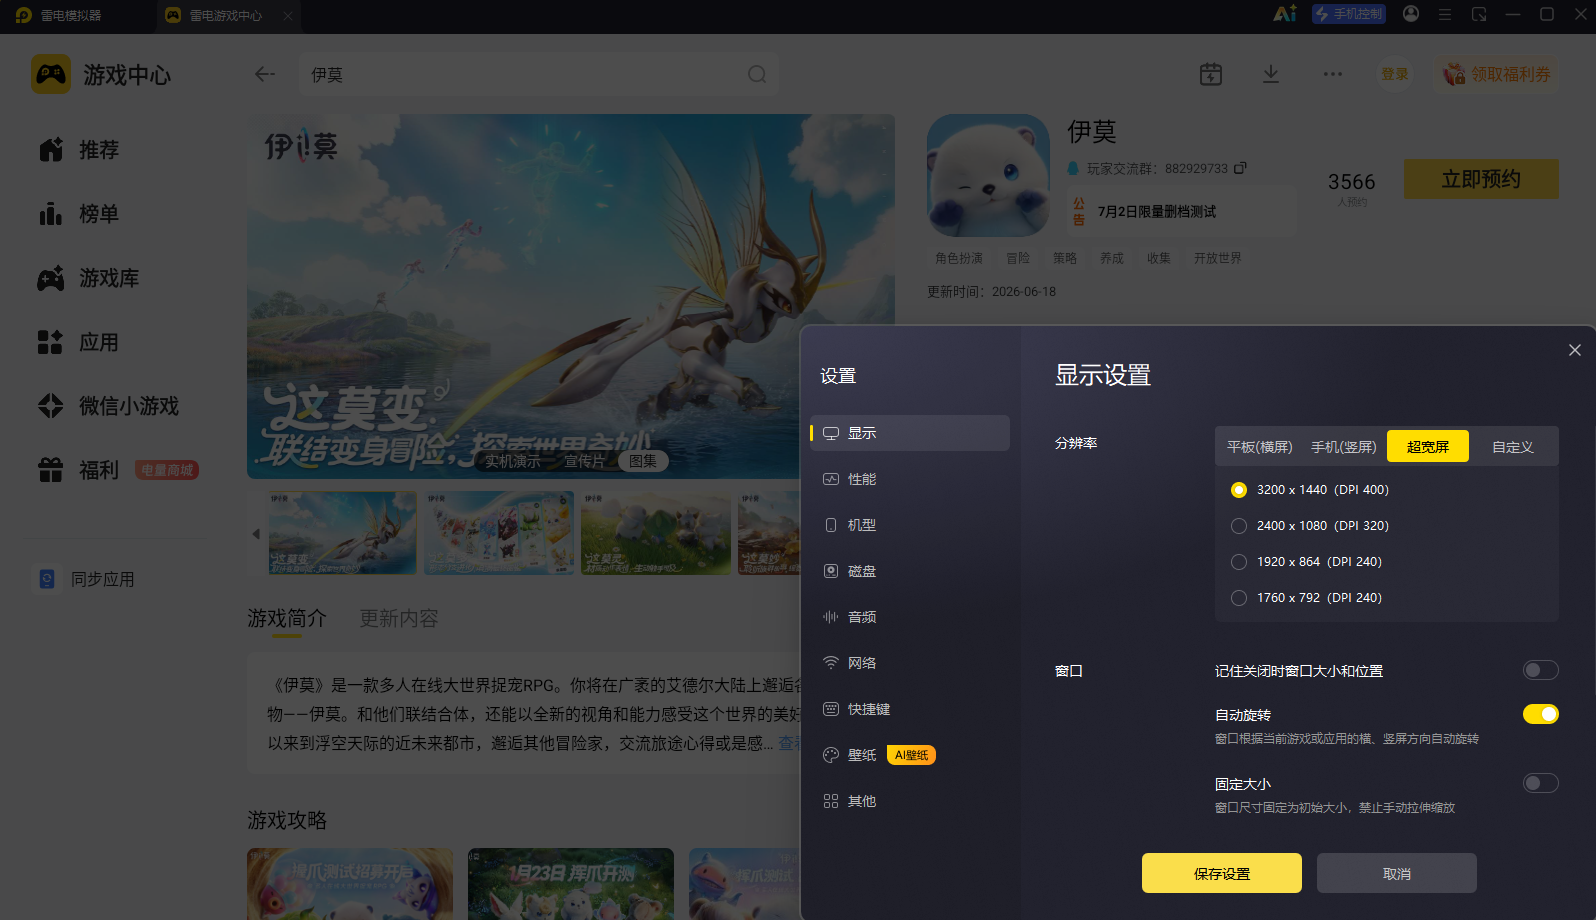Click the 角色扮演 tag
The width and height of the screenshot is (1596, 920).
click(959, 258)
